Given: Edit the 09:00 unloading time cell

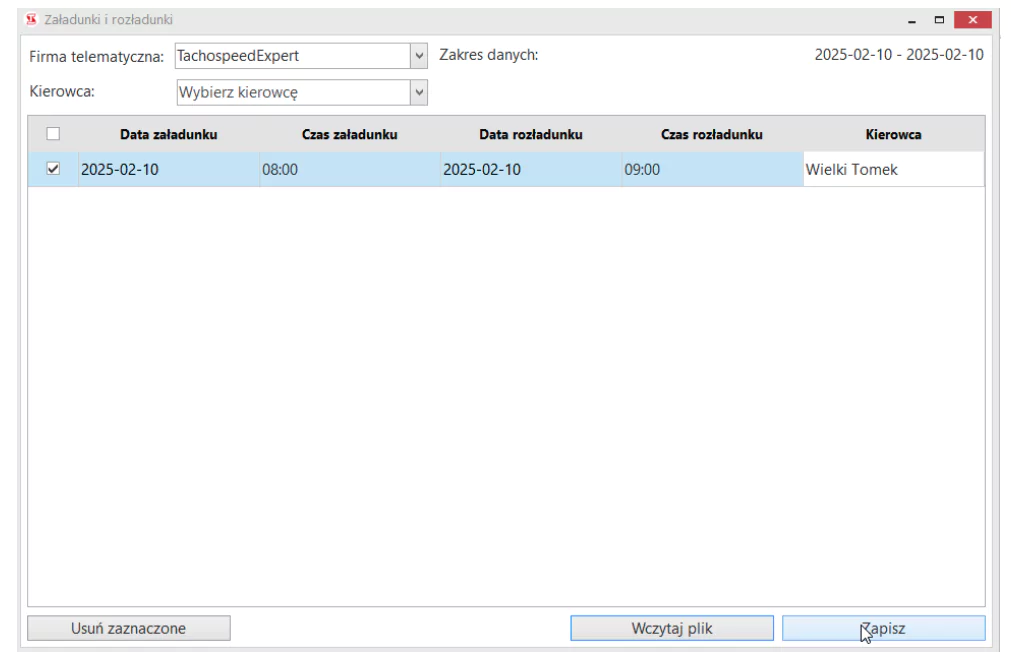Looking at the screenshot, I should 711,169.
